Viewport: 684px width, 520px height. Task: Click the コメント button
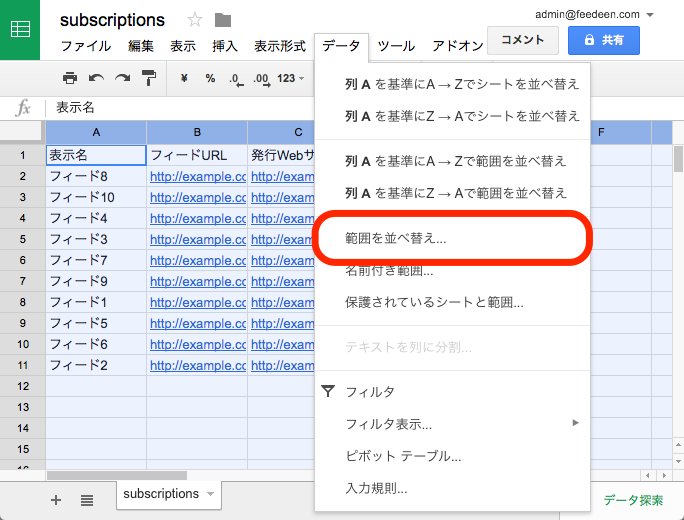pyautogui.click(x=522, y=40)
